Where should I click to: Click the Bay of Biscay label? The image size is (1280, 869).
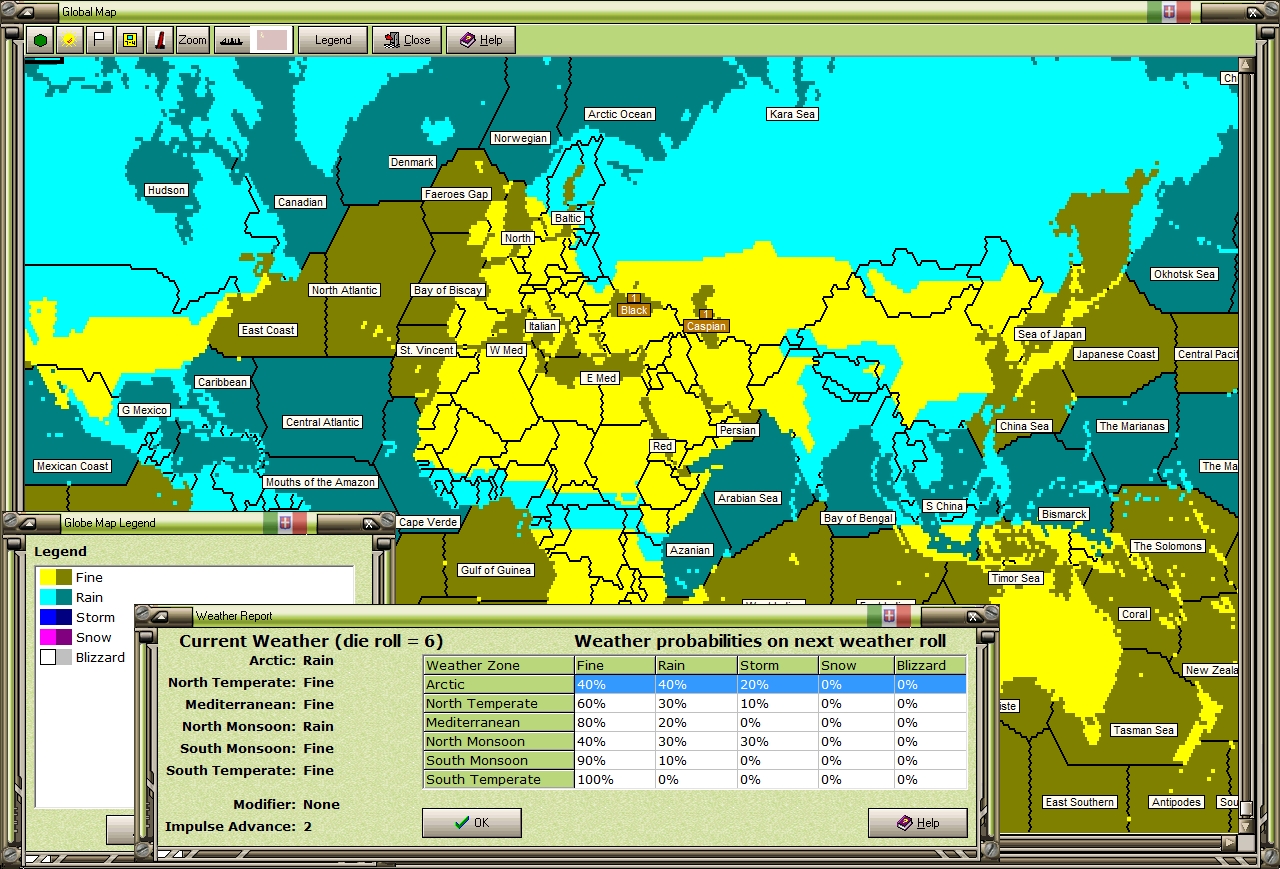tap(448, 290)
